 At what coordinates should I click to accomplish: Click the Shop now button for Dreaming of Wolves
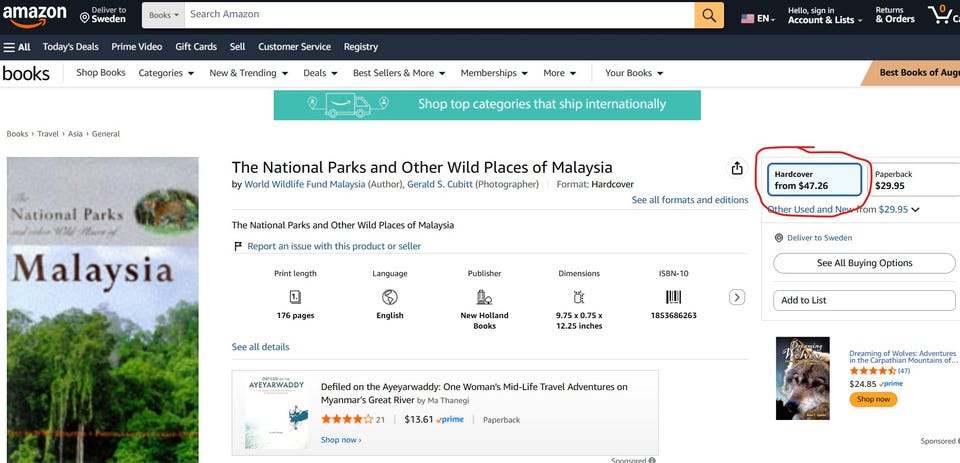pyautogui.click(x=873, y=399)
